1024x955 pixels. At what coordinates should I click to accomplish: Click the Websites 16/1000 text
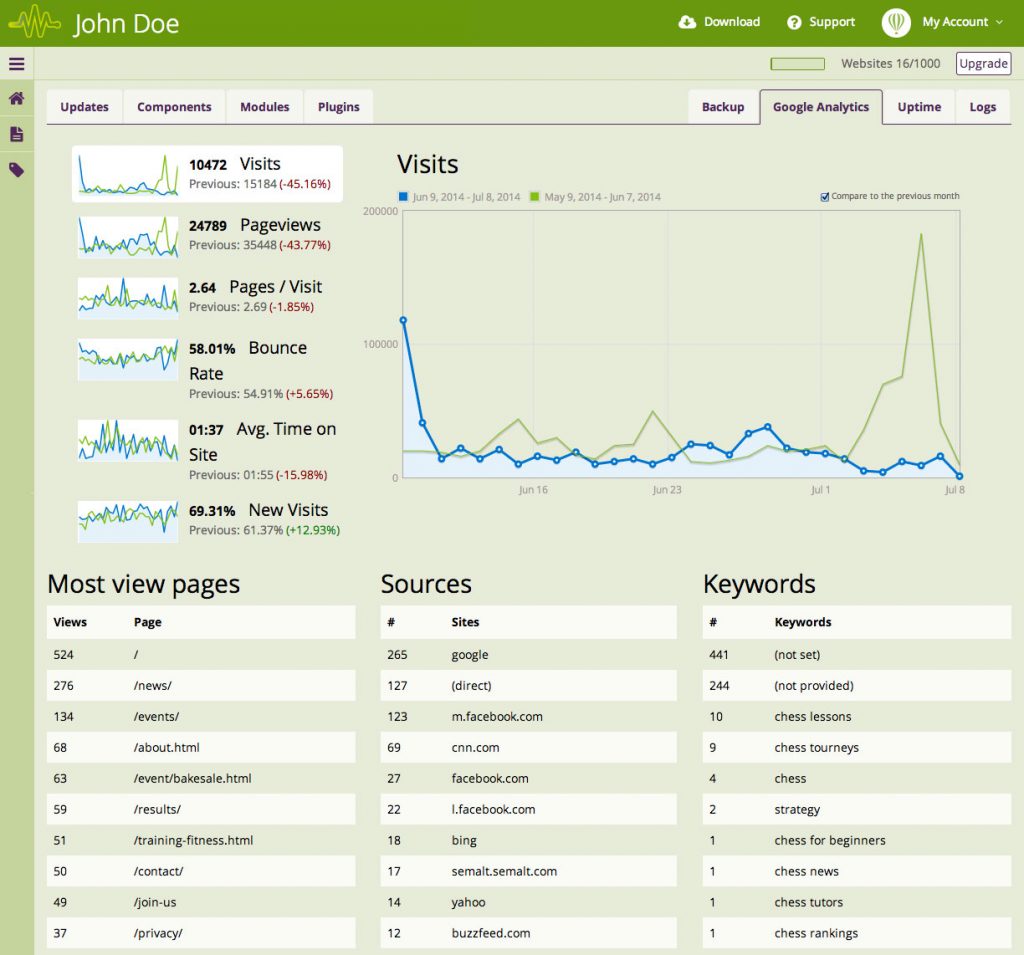(x=891, y=63)
